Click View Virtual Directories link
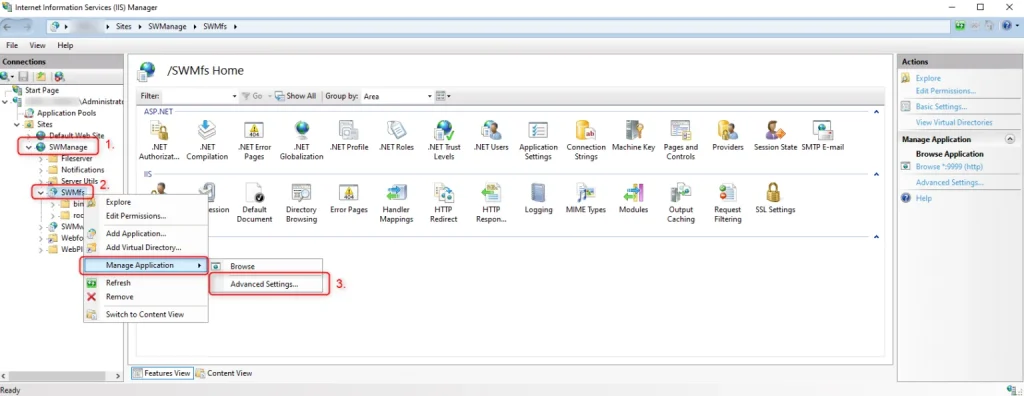Viewport: 1024px width, 396px height. tap(953, 122)
